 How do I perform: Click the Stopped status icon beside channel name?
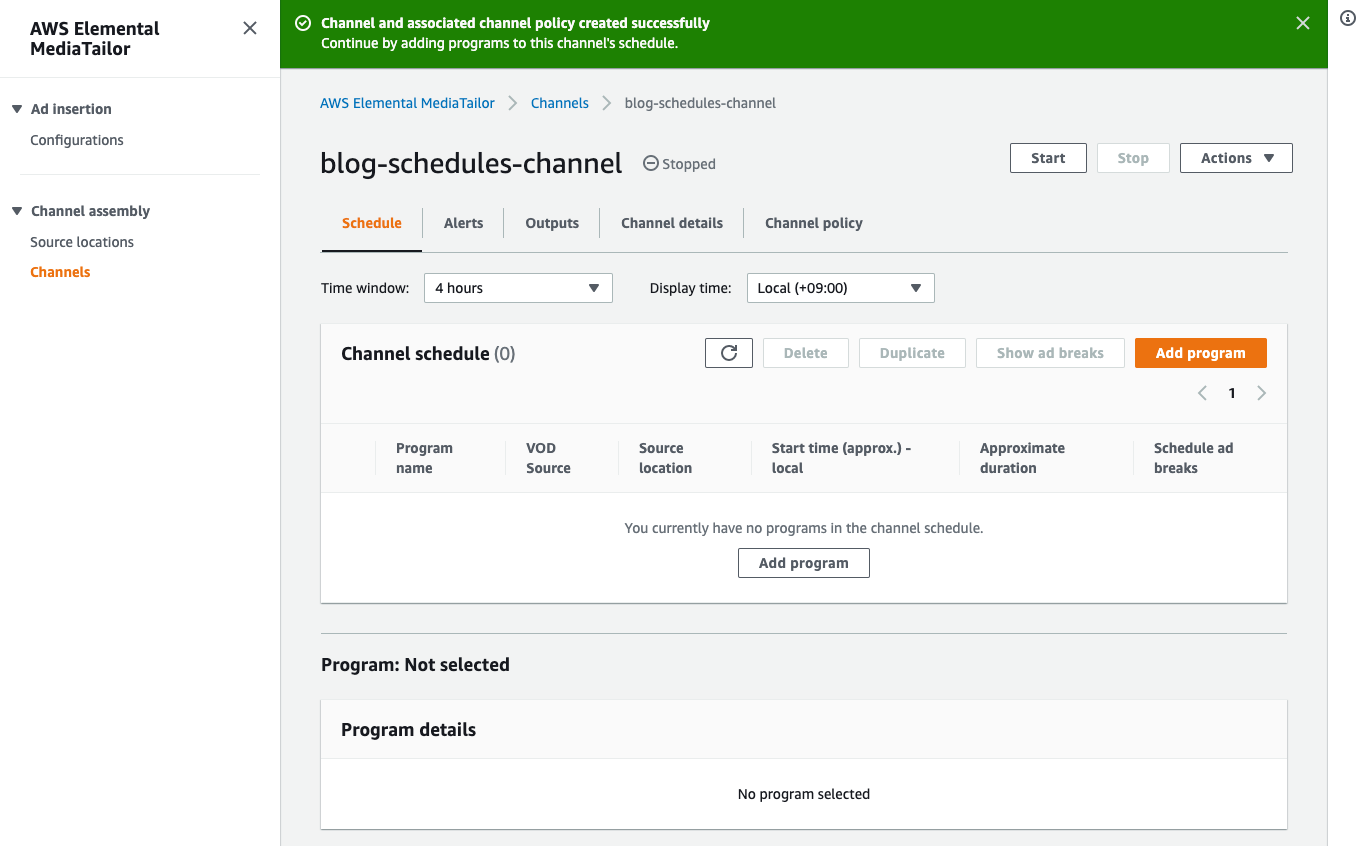651,163
